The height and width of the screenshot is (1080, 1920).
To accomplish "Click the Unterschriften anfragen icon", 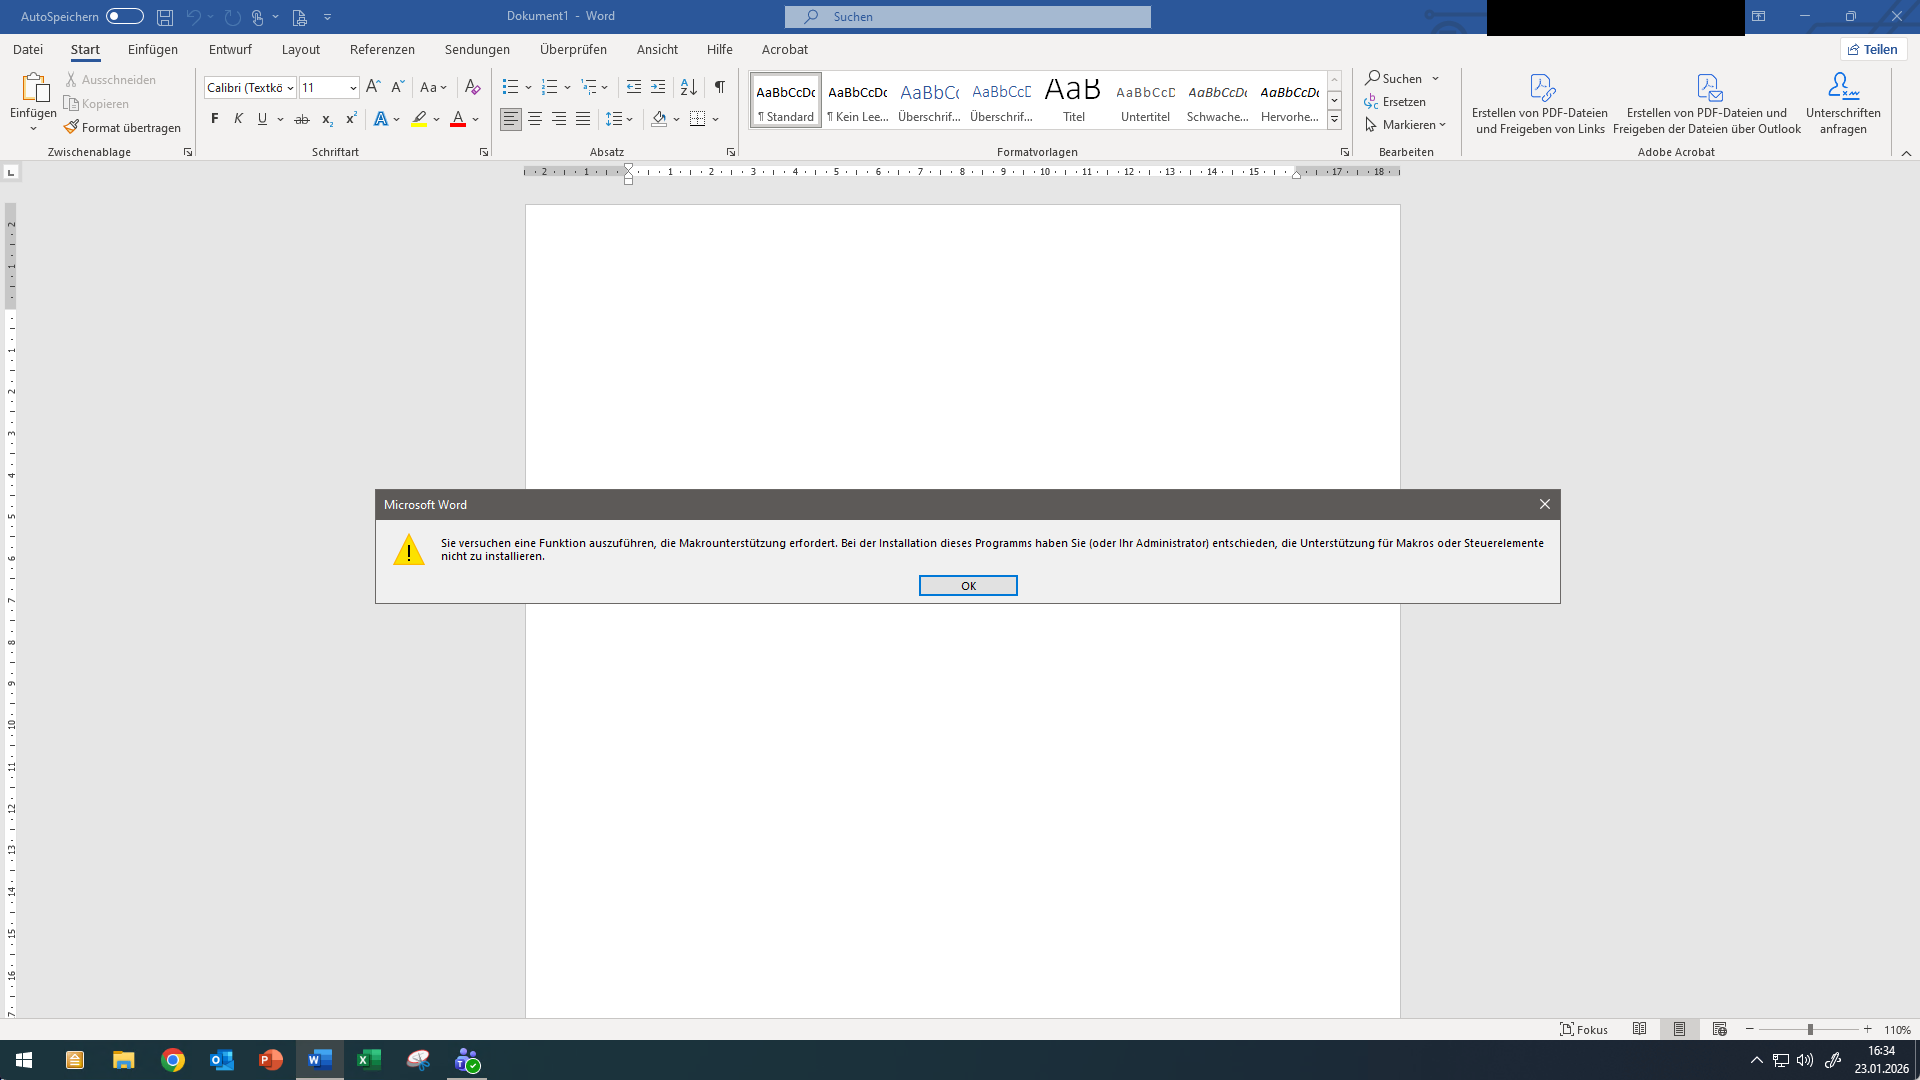I will coord(1842,87).
